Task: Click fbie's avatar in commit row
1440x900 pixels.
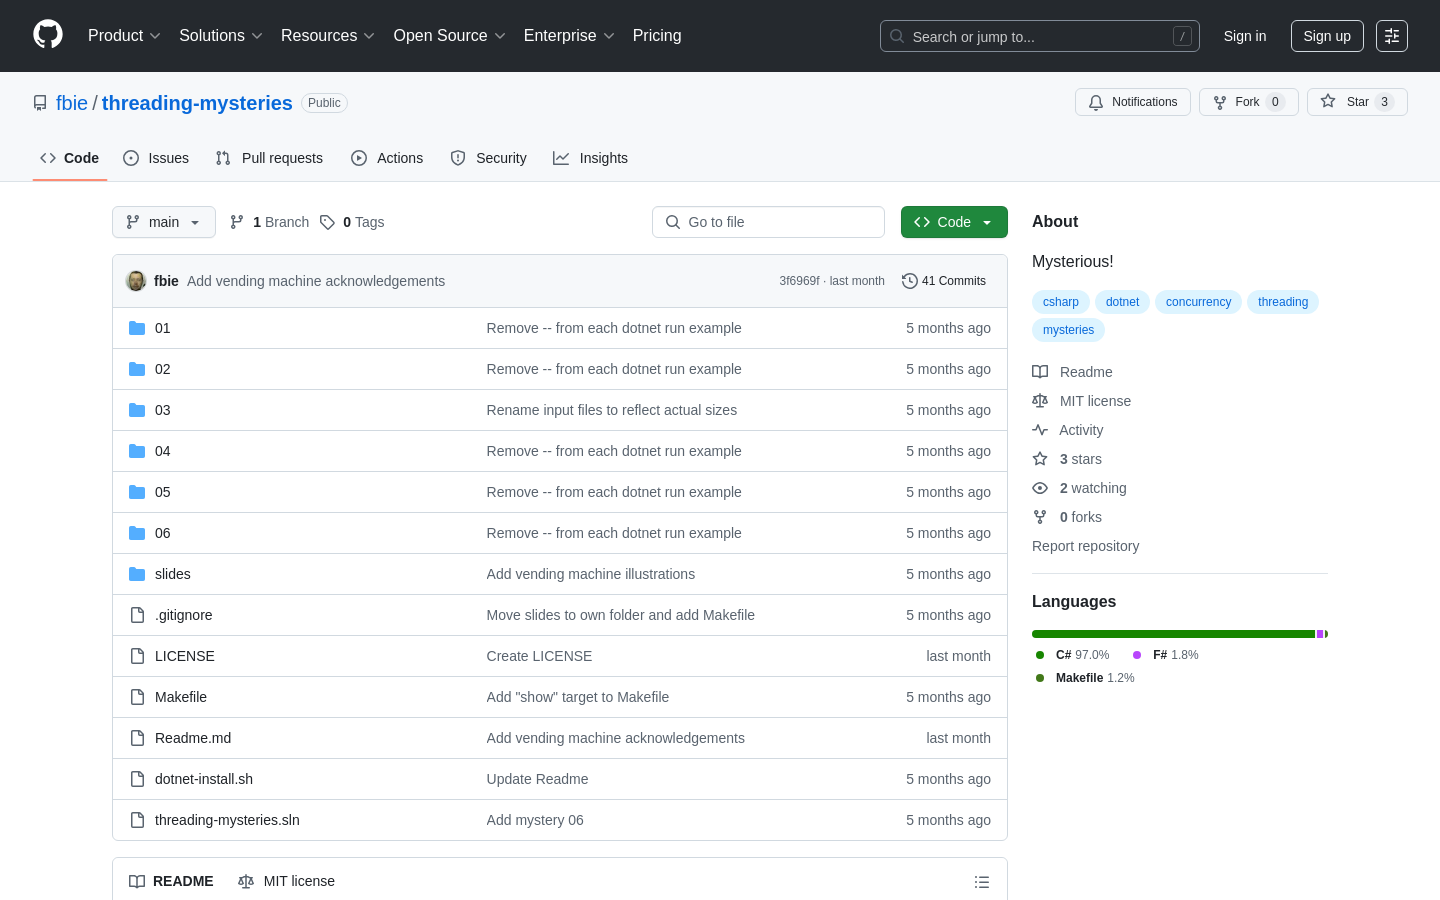Action: (136, 281)
